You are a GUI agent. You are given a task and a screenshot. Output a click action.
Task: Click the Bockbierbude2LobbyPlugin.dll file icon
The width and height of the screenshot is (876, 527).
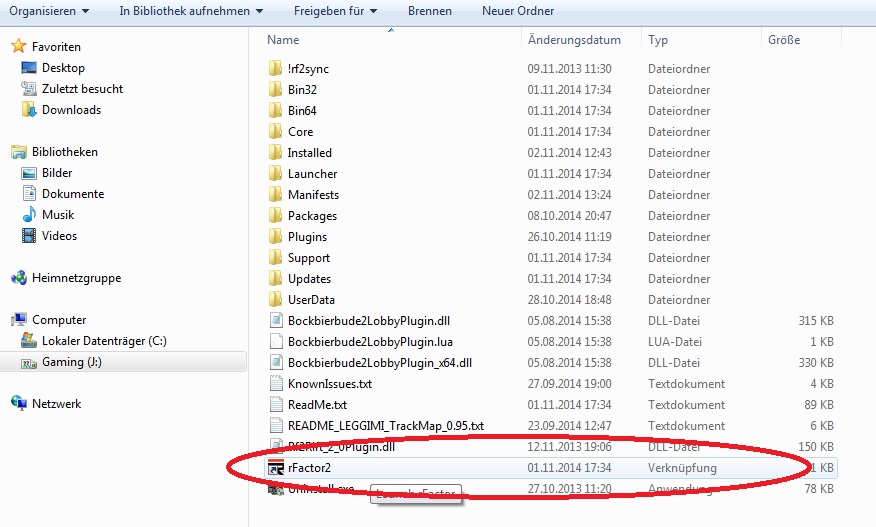point(277,320)
